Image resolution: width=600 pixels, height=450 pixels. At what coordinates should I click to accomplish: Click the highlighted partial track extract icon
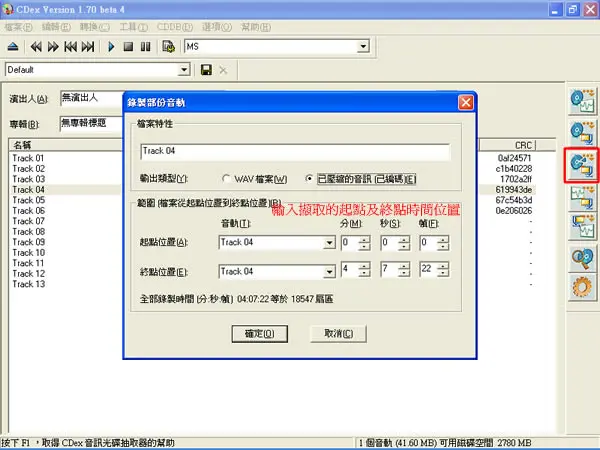pos(582,165)
